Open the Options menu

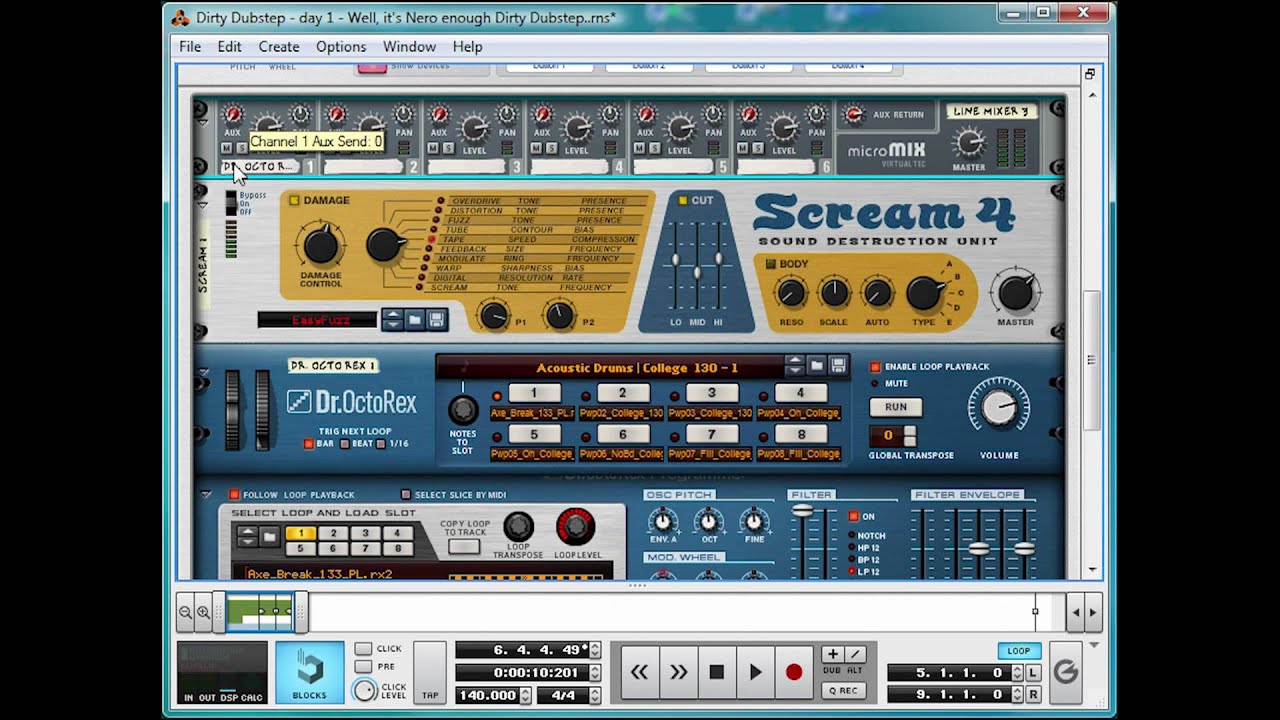[341, 47]
